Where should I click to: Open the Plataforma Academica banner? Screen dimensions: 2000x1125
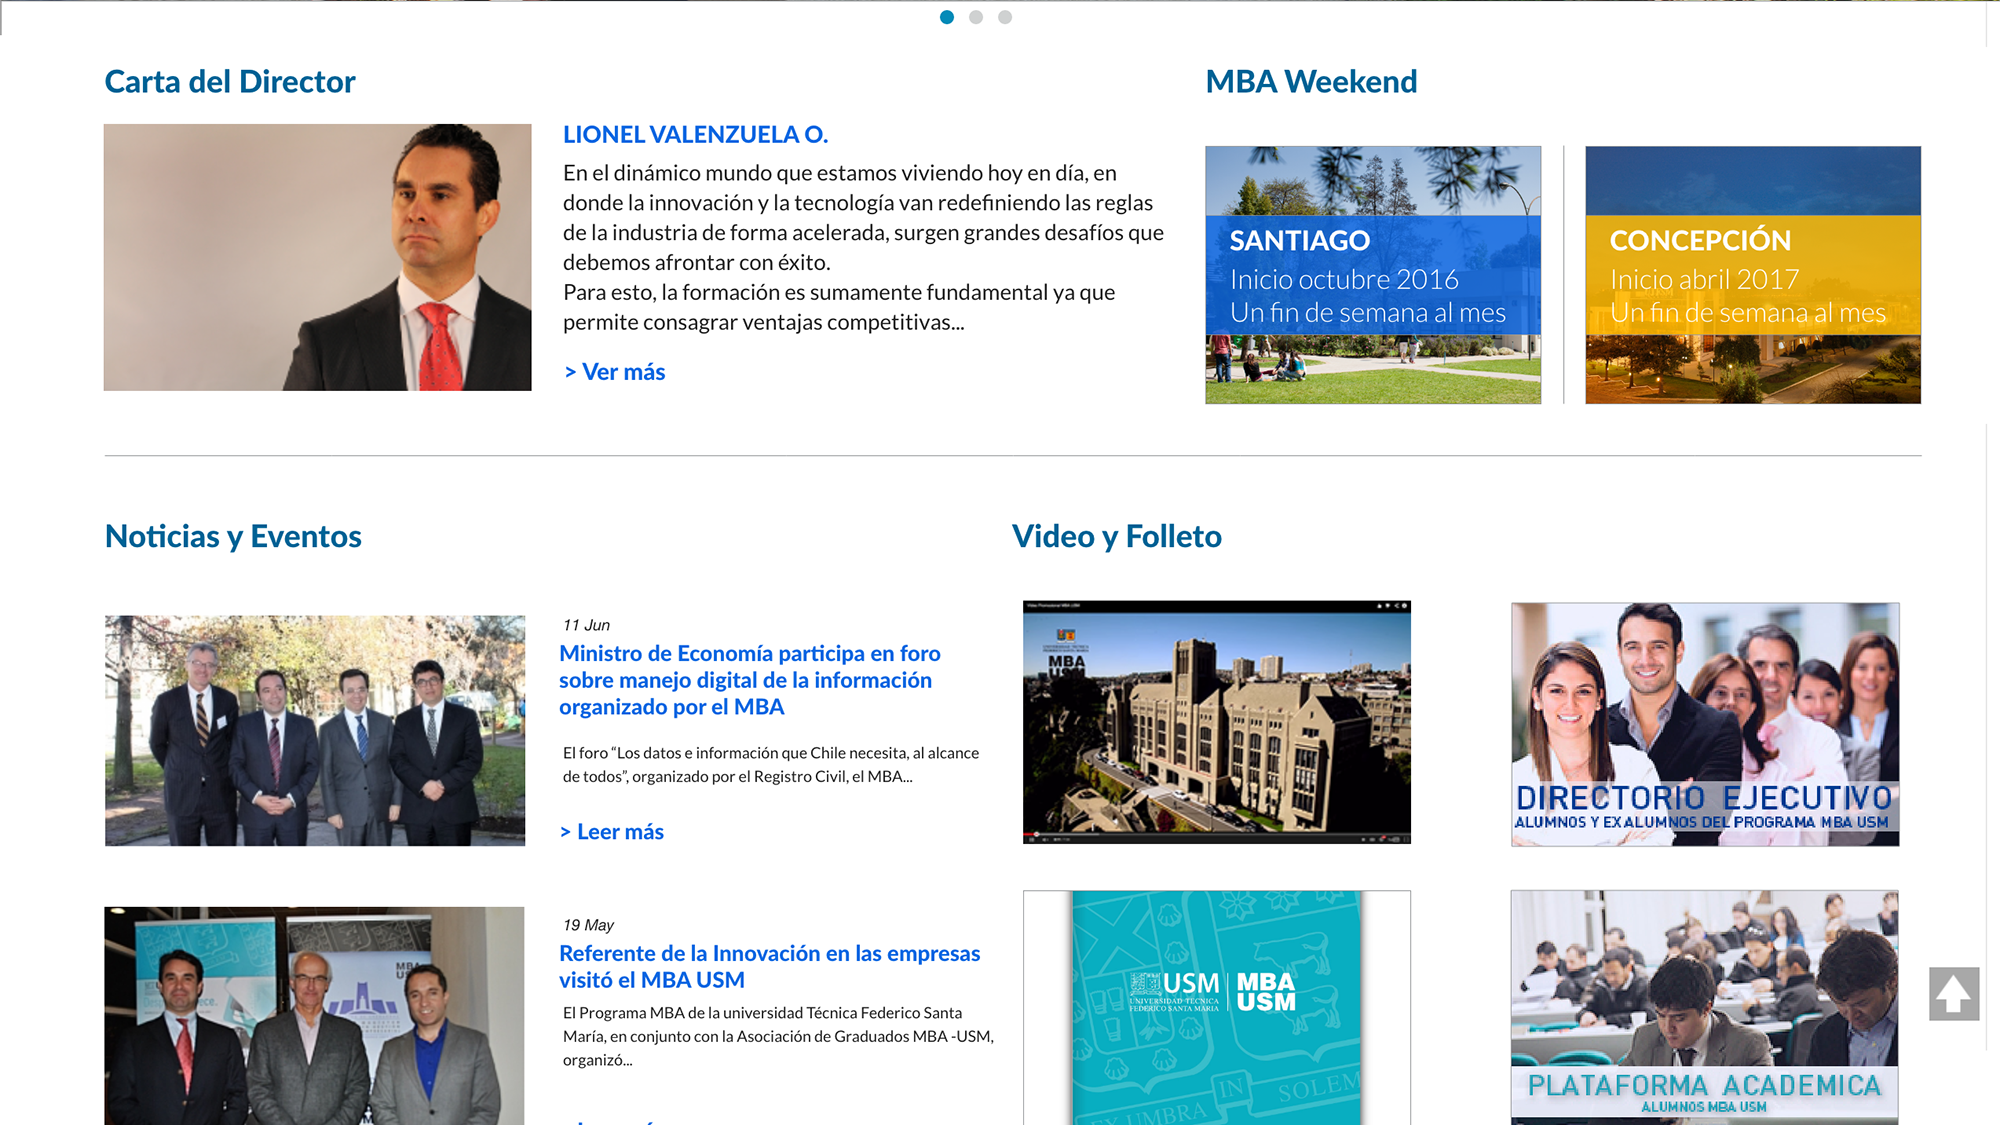pyautogui.click(x=1705, y=1007)
